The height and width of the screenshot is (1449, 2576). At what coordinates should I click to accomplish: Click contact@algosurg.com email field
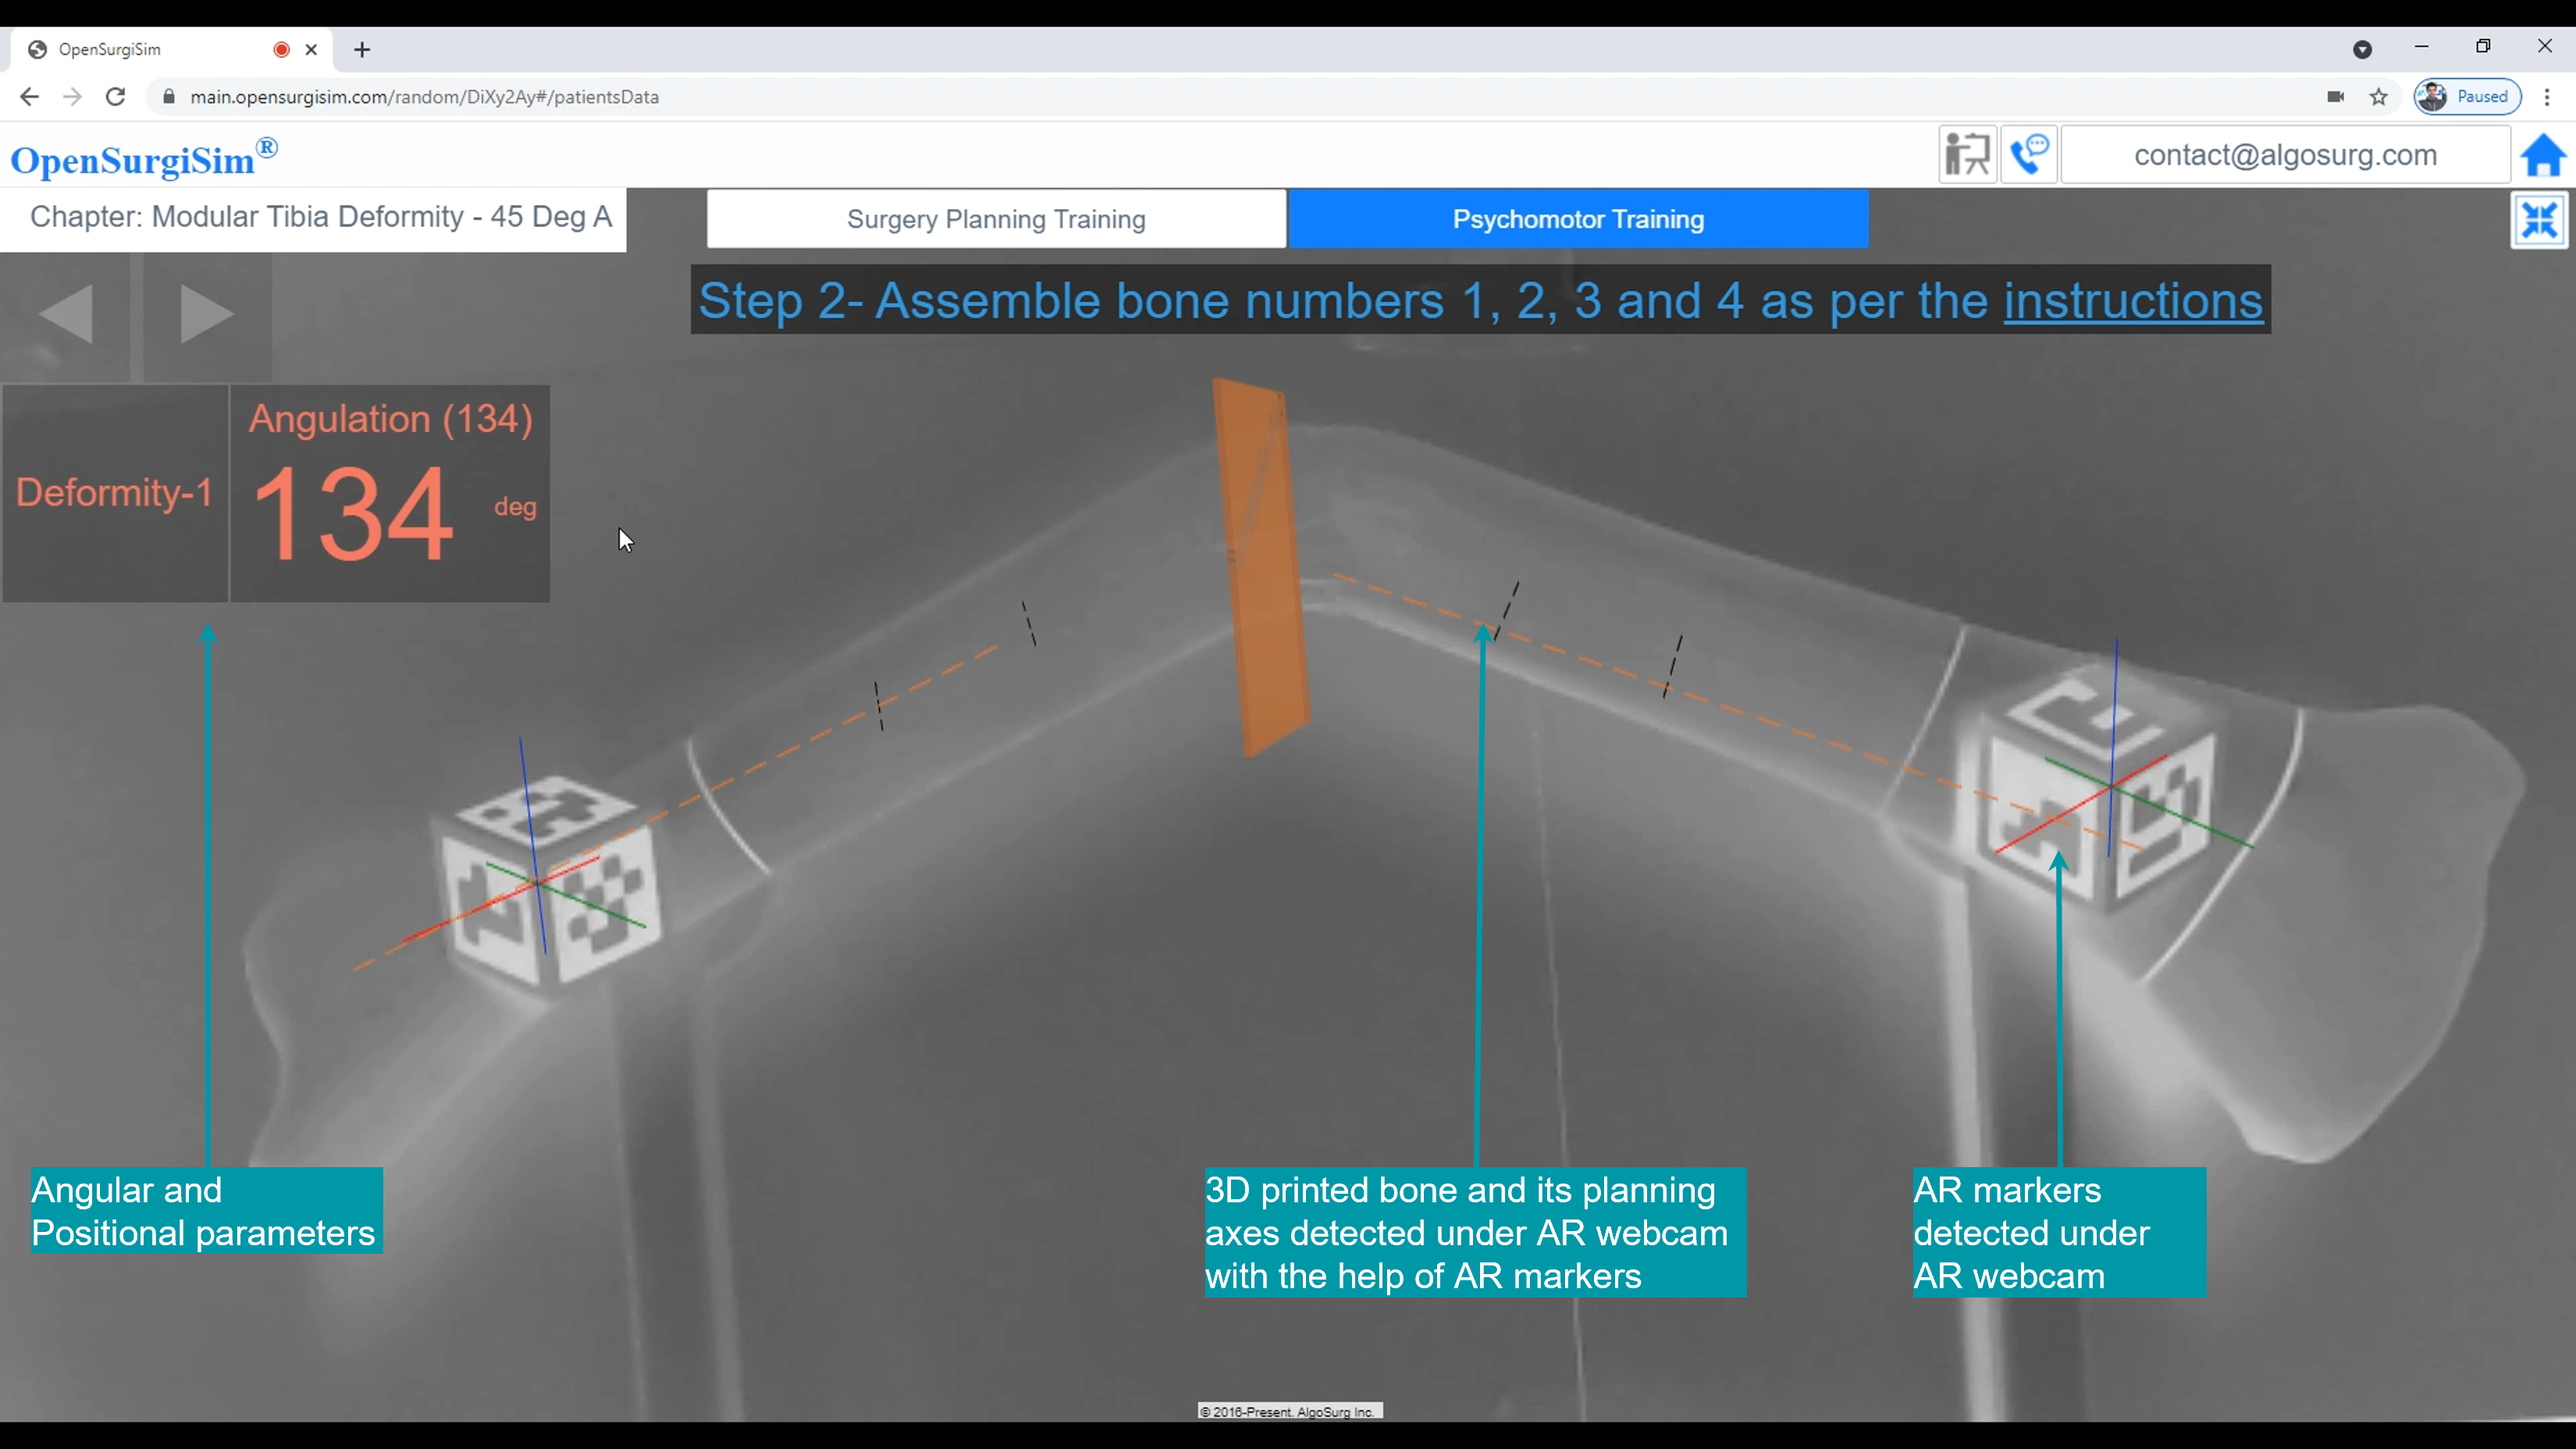click(2285, 155)
